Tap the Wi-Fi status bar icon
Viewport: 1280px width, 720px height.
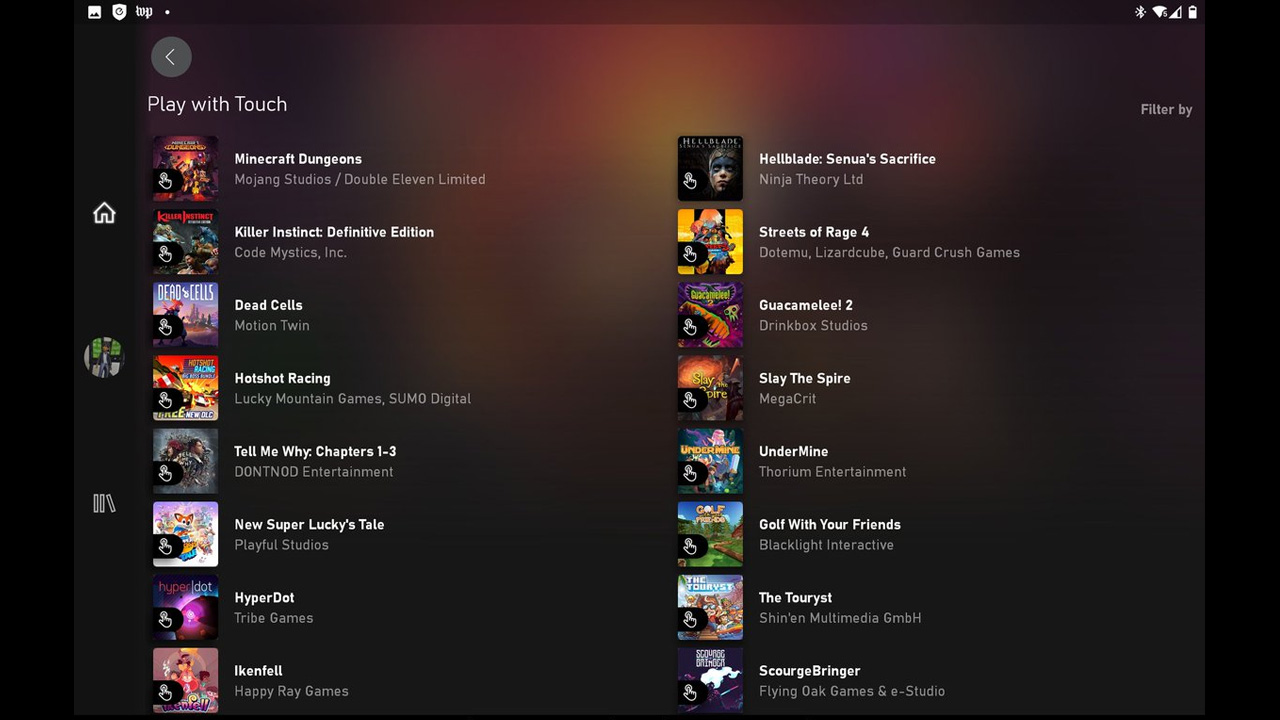coord(1159,12)
